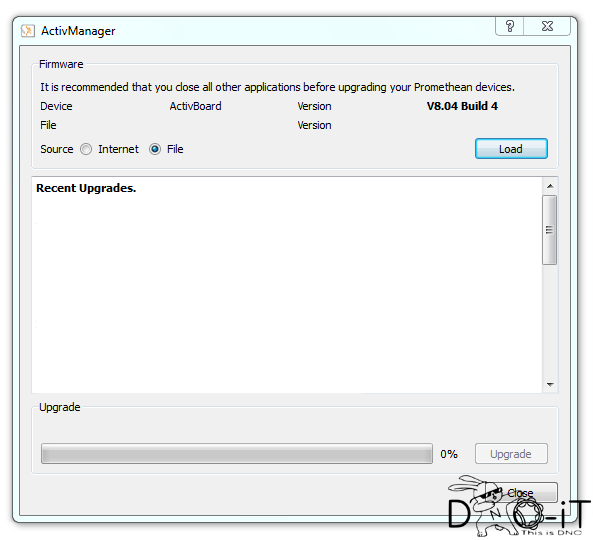Click the Recent Upgrades heading text

pyautogui.click(x=86, y=188)
